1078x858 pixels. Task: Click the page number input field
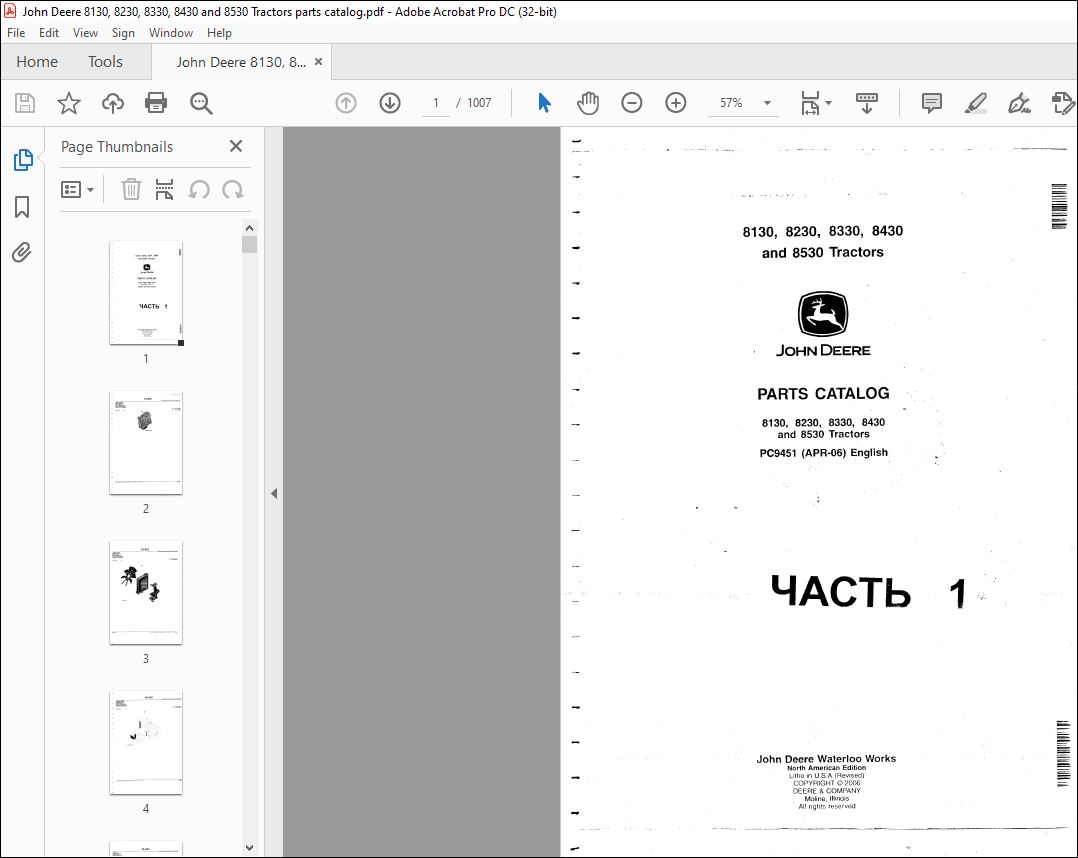coord(435,103)
